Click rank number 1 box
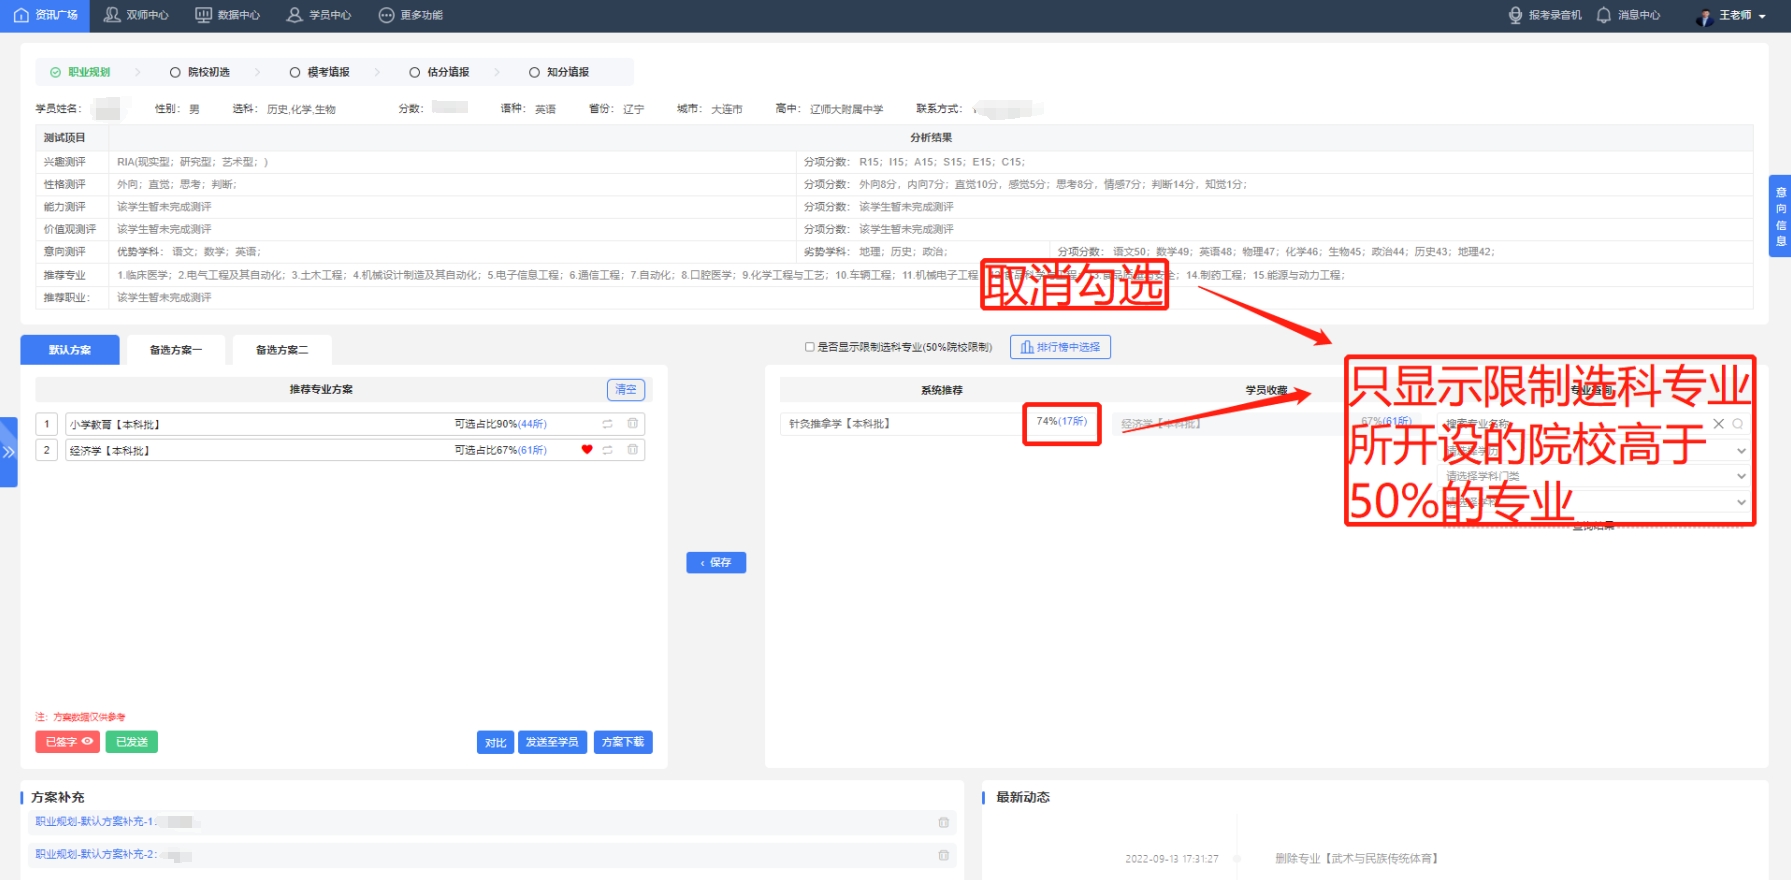The image size is (1791, 880). point(46,424)
